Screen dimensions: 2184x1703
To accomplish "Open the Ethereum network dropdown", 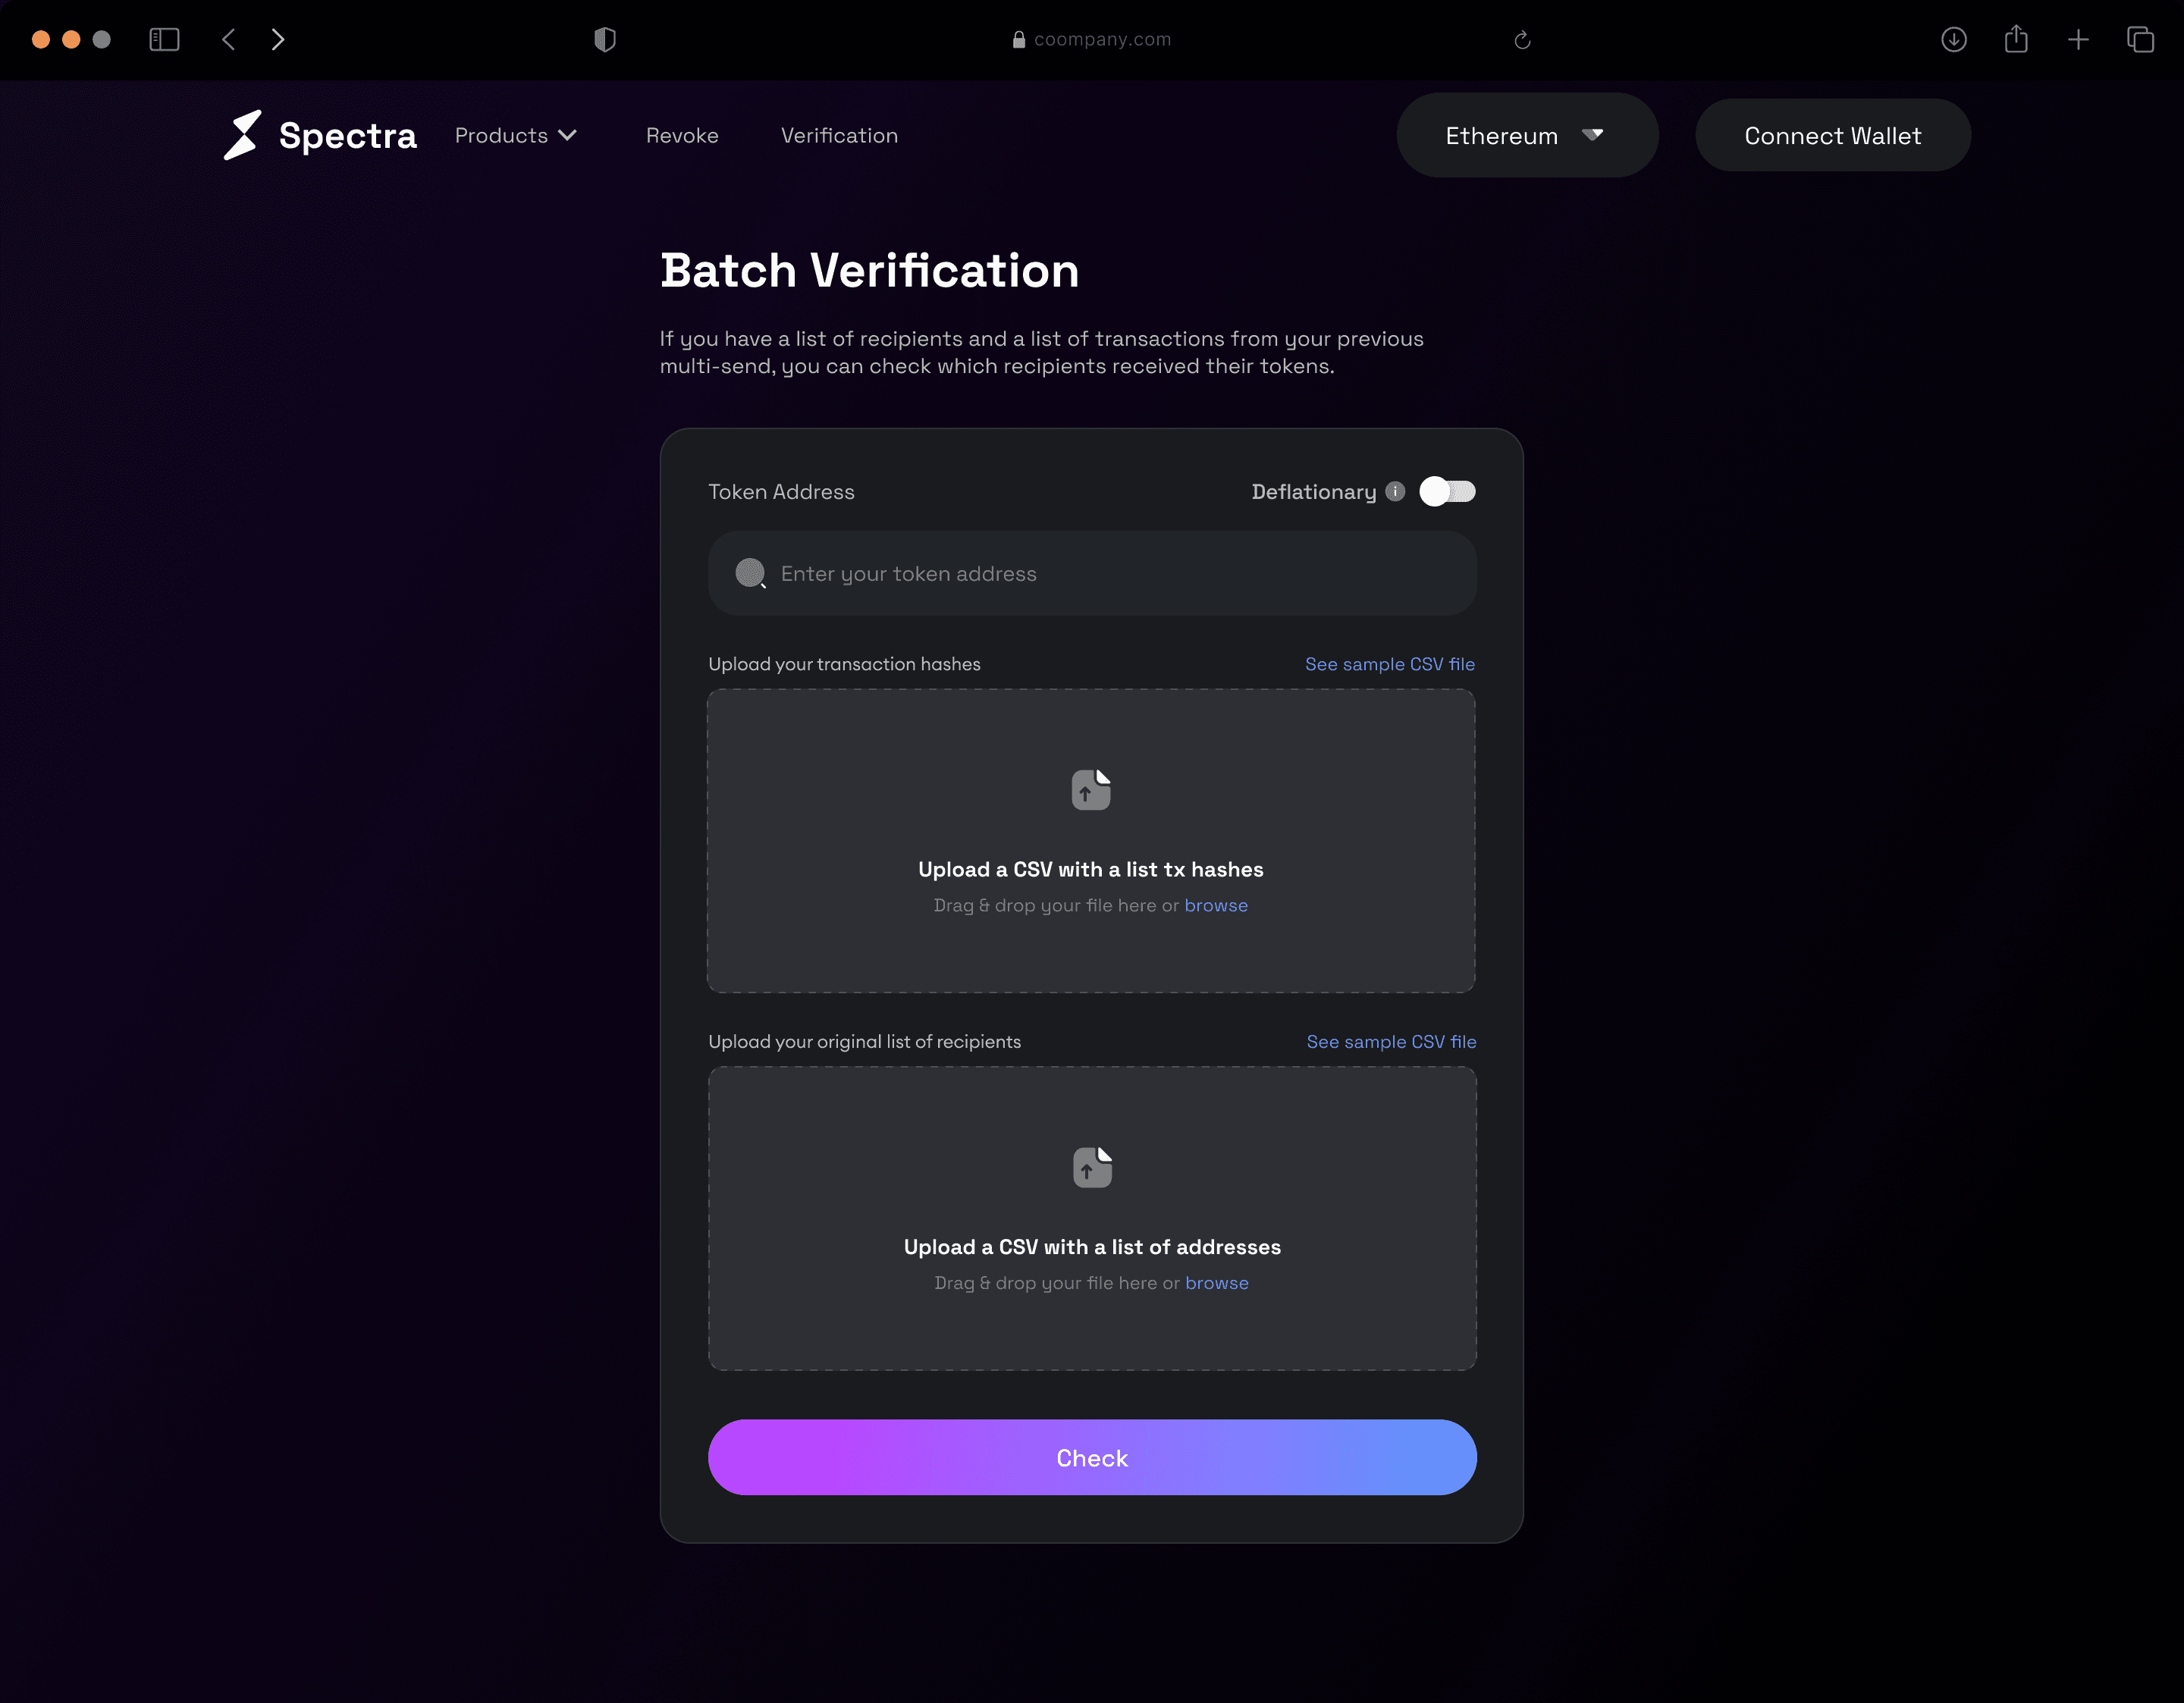I will click(x=1526, y=135).
